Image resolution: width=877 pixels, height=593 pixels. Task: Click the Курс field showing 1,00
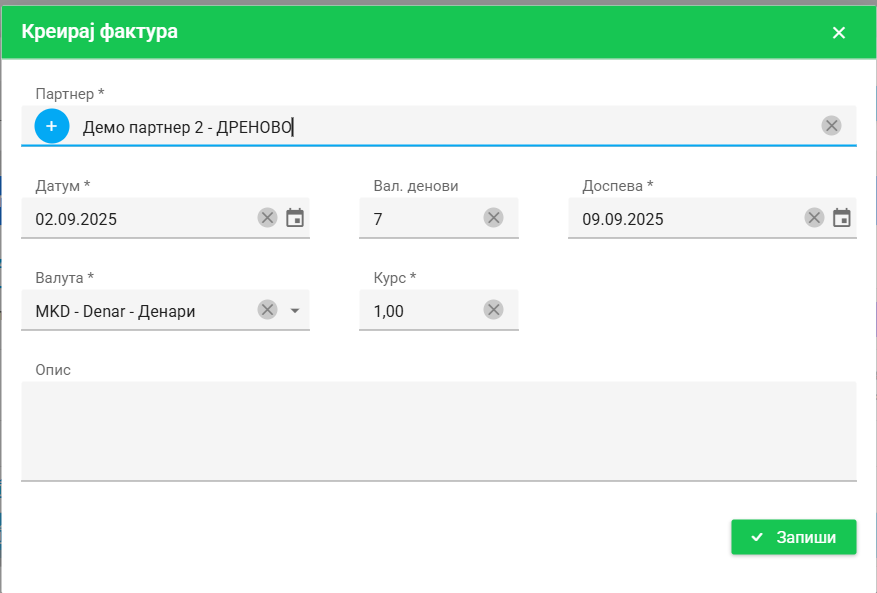[420, 310]
